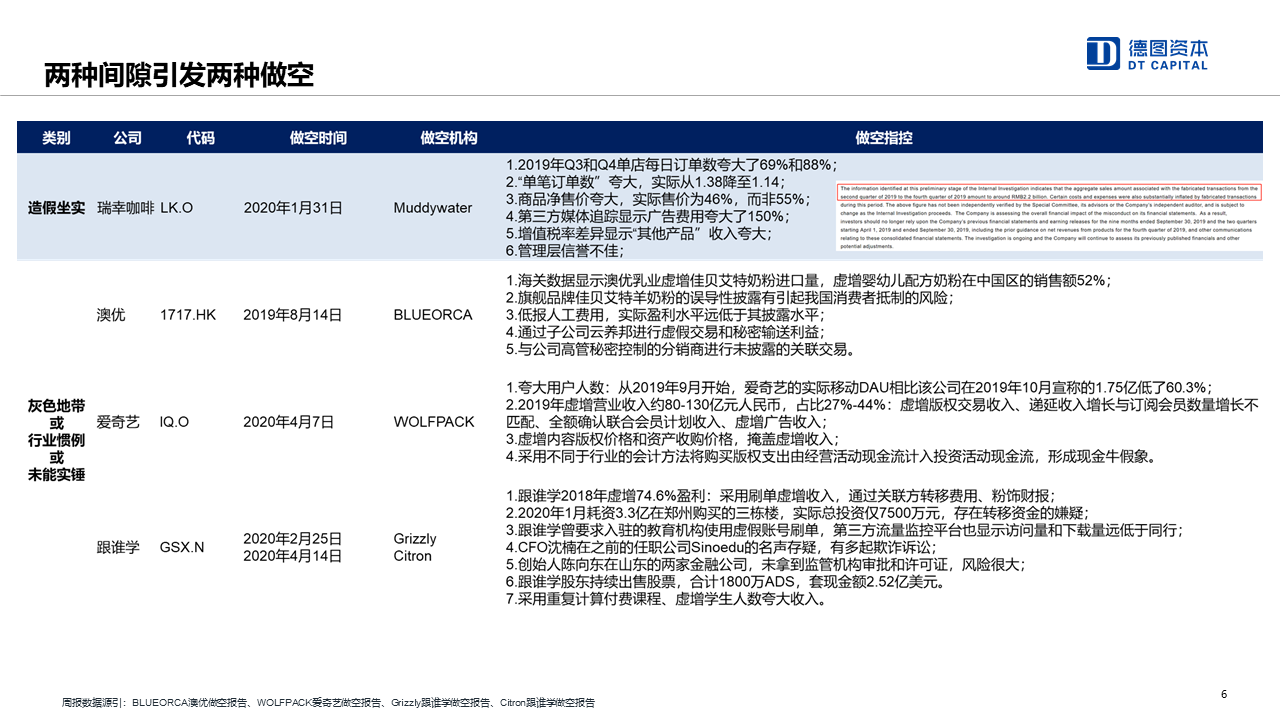Click the 做空机构 column header
The height and width of the screenshot is (720, 1280).
[449, 138]
